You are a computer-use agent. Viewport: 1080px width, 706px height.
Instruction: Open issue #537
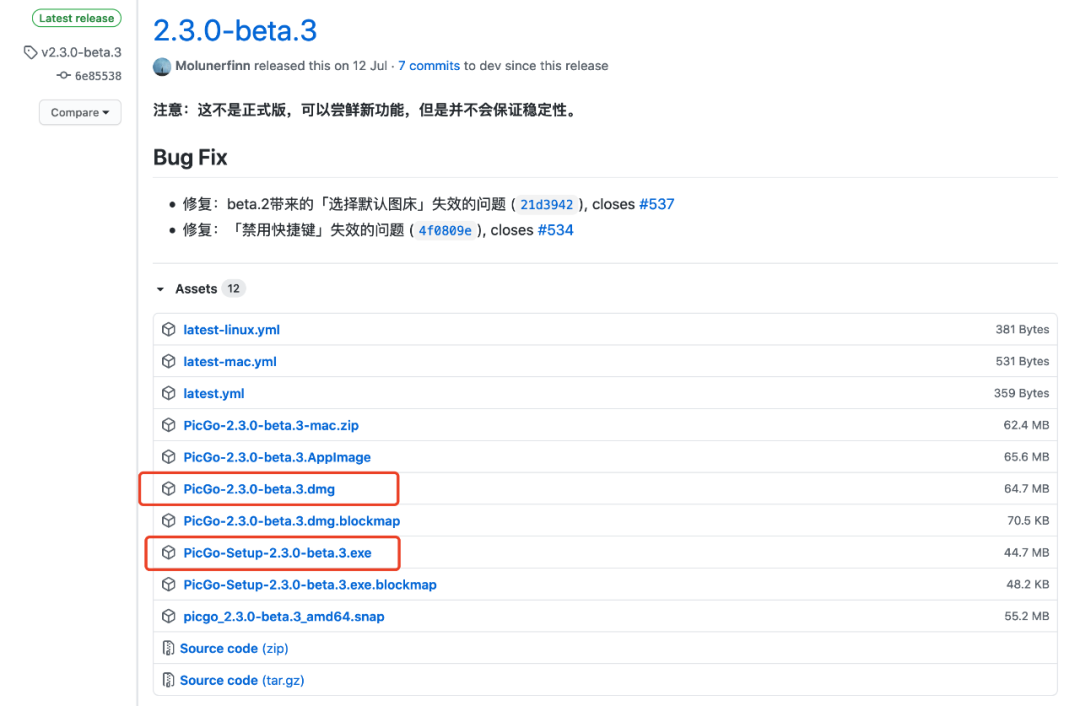656,204
